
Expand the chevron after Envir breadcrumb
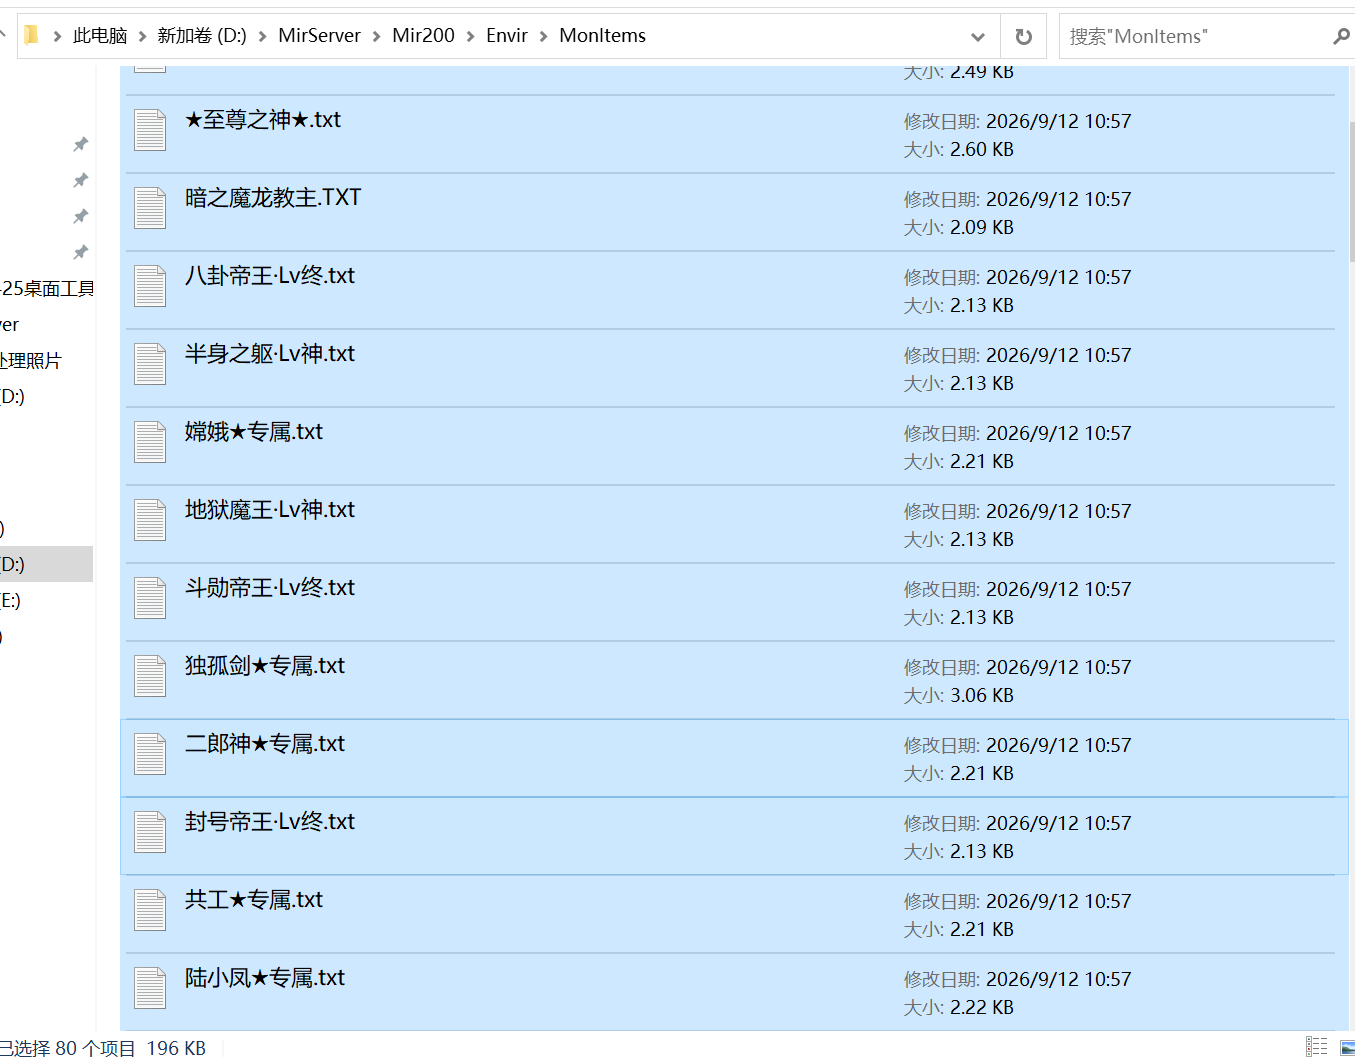543,36
